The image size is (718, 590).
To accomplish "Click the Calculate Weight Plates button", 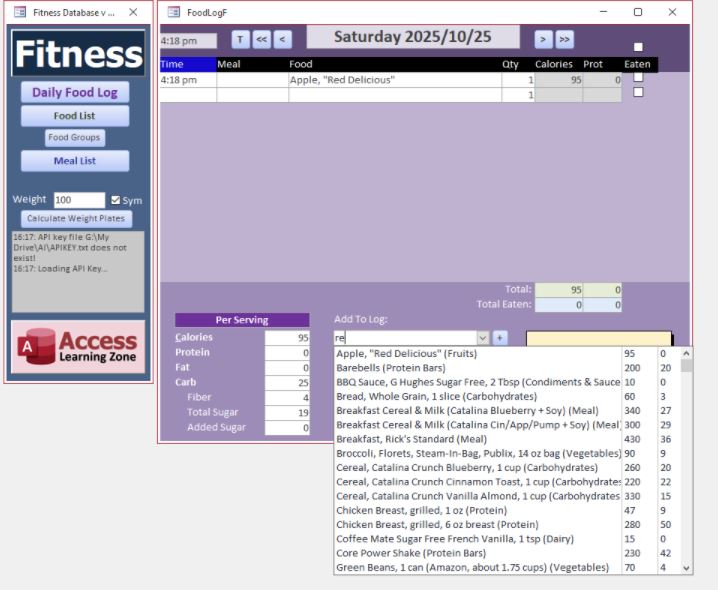I will [x=78, y=218].
